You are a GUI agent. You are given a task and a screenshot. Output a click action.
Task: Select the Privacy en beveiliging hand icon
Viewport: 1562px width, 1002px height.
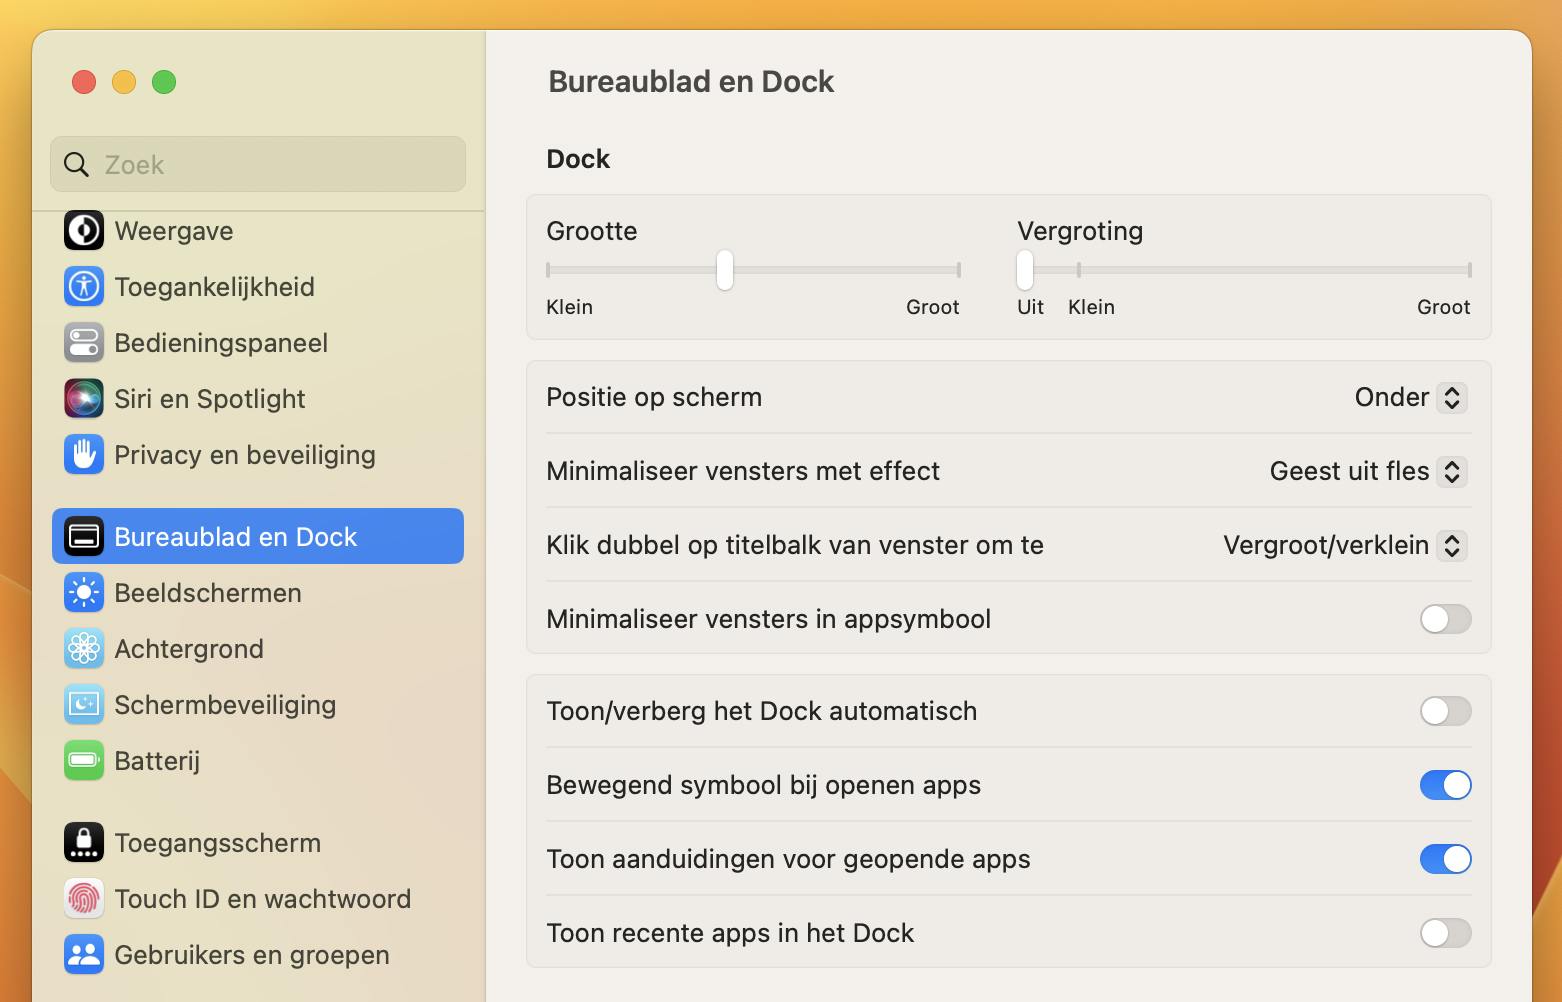(x=84, y=455)
